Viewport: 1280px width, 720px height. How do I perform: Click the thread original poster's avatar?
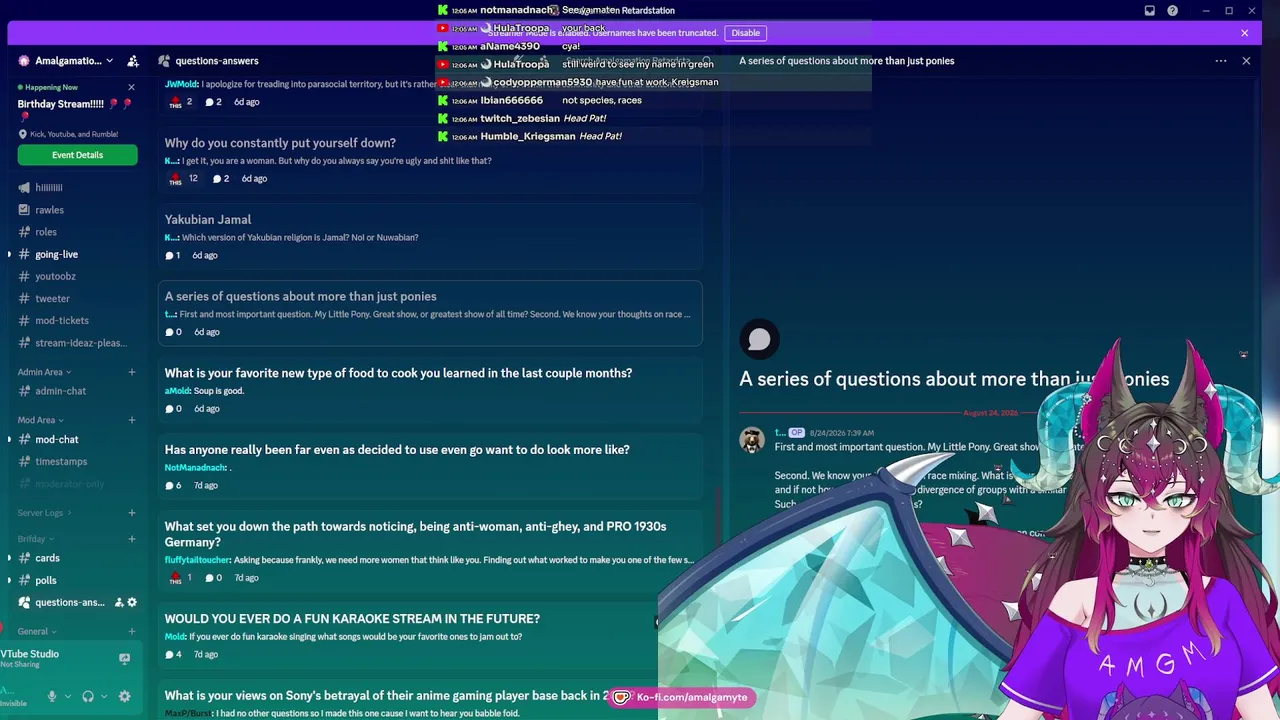[x=752, y=439]
